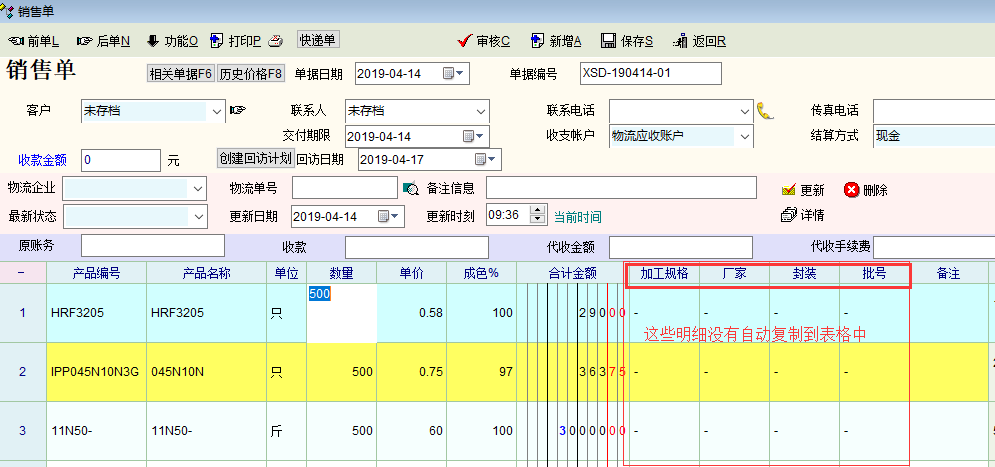Viewport: 995px width, 467px height.
Task: Expand the 最新状态 dropdown
Action: (196, 216)
